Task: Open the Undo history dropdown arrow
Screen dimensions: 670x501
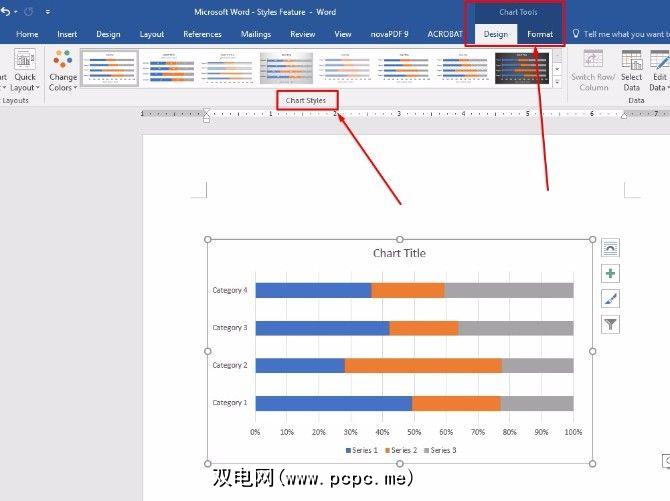Action: click(16, 12)
